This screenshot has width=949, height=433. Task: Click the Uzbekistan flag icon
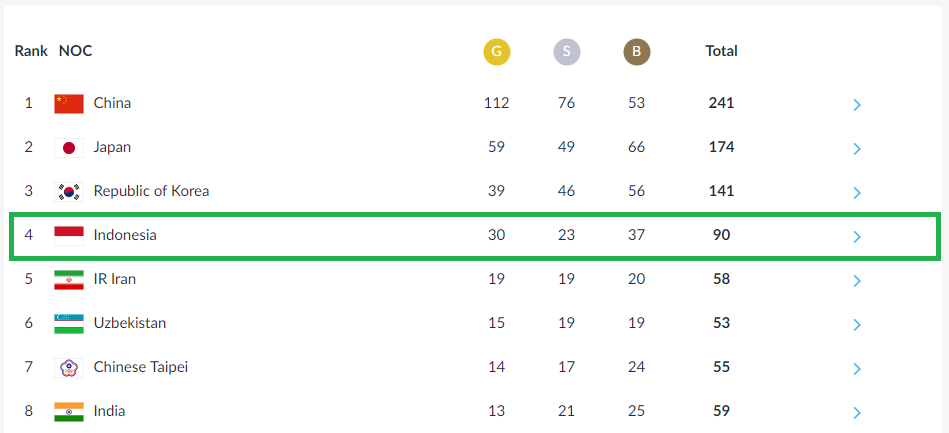69,324
